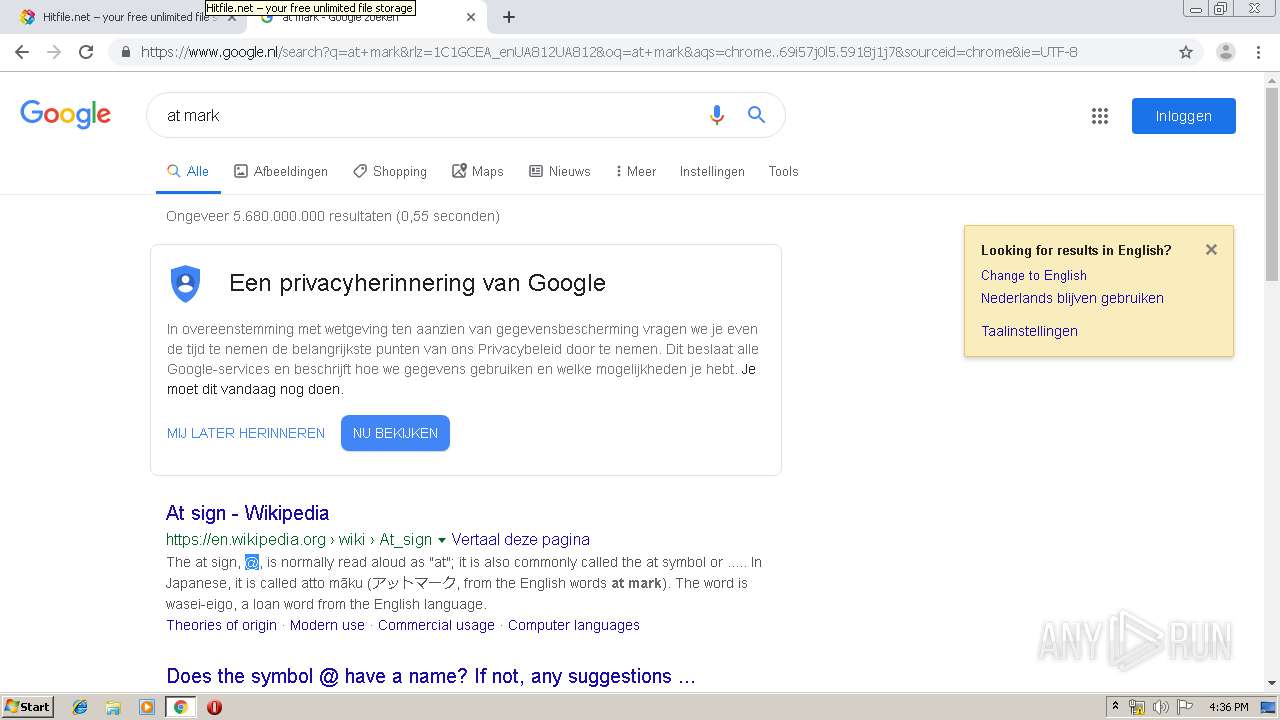1280x720 pixels.
Task: Open the Google apps grid
Action: pyautogui.click(x=1100, y=116)
